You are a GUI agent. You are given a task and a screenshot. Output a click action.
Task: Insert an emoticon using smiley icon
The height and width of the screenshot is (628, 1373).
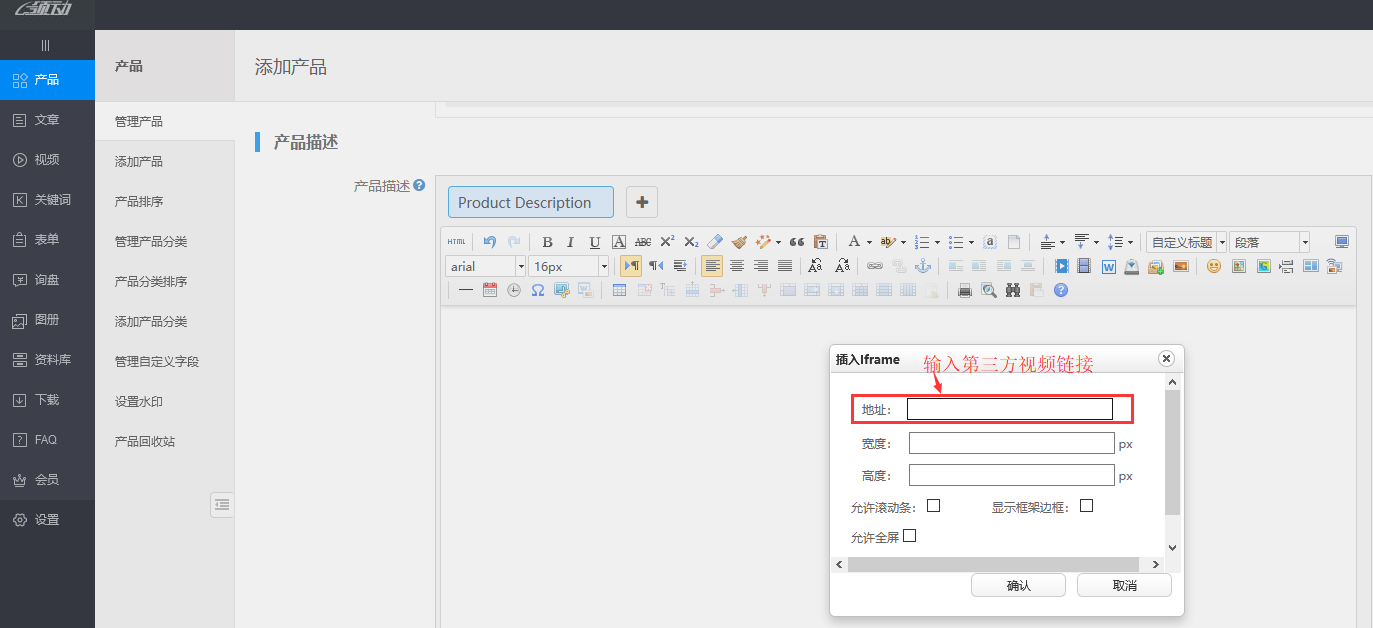1213,266
